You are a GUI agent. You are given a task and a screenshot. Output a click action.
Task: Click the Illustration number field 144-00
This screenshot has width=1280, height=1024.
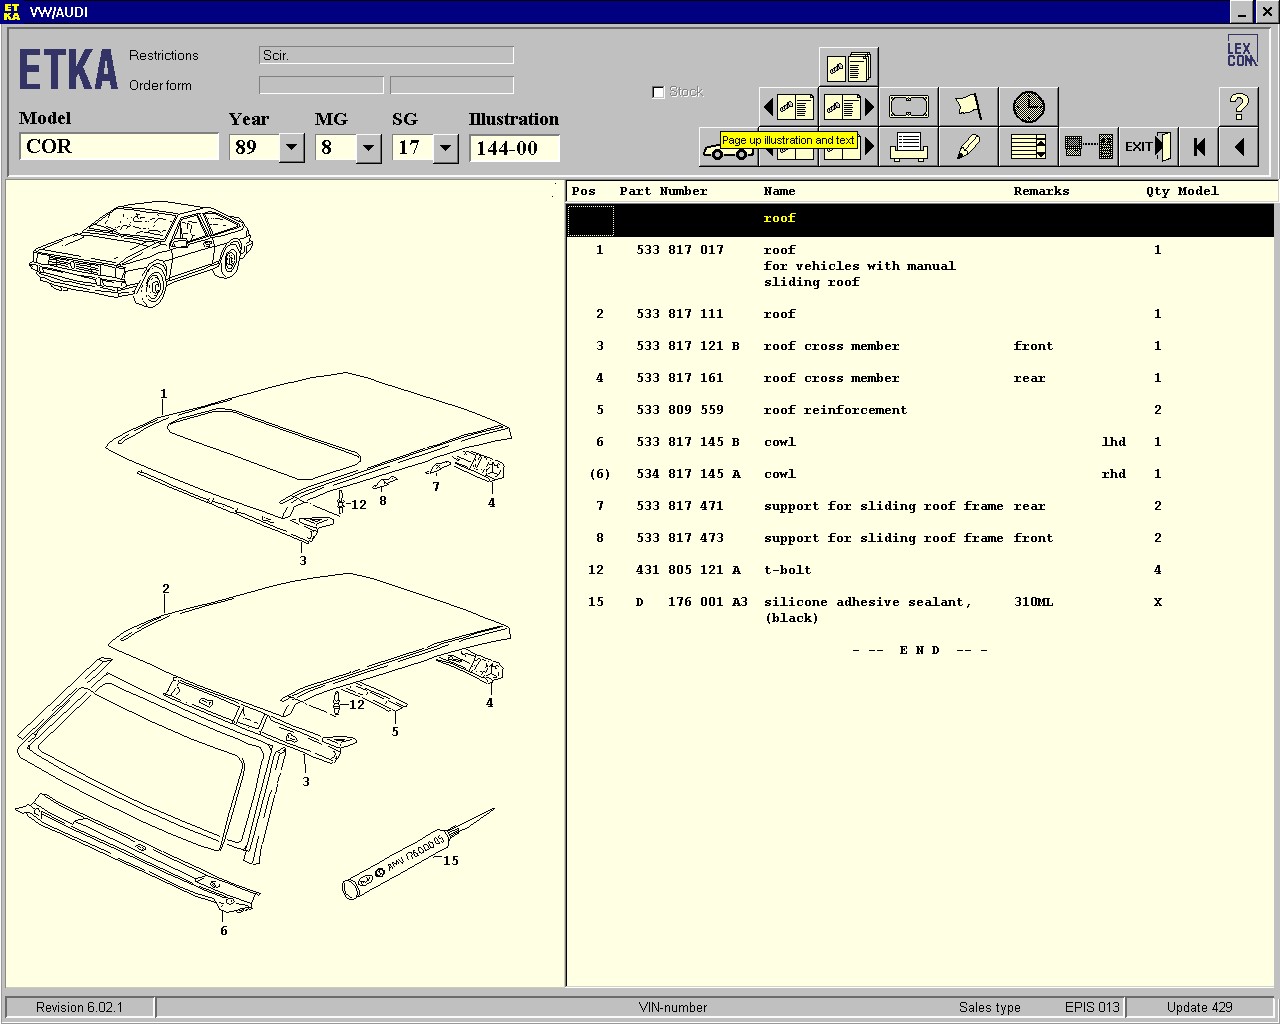(x=513, y=148)
